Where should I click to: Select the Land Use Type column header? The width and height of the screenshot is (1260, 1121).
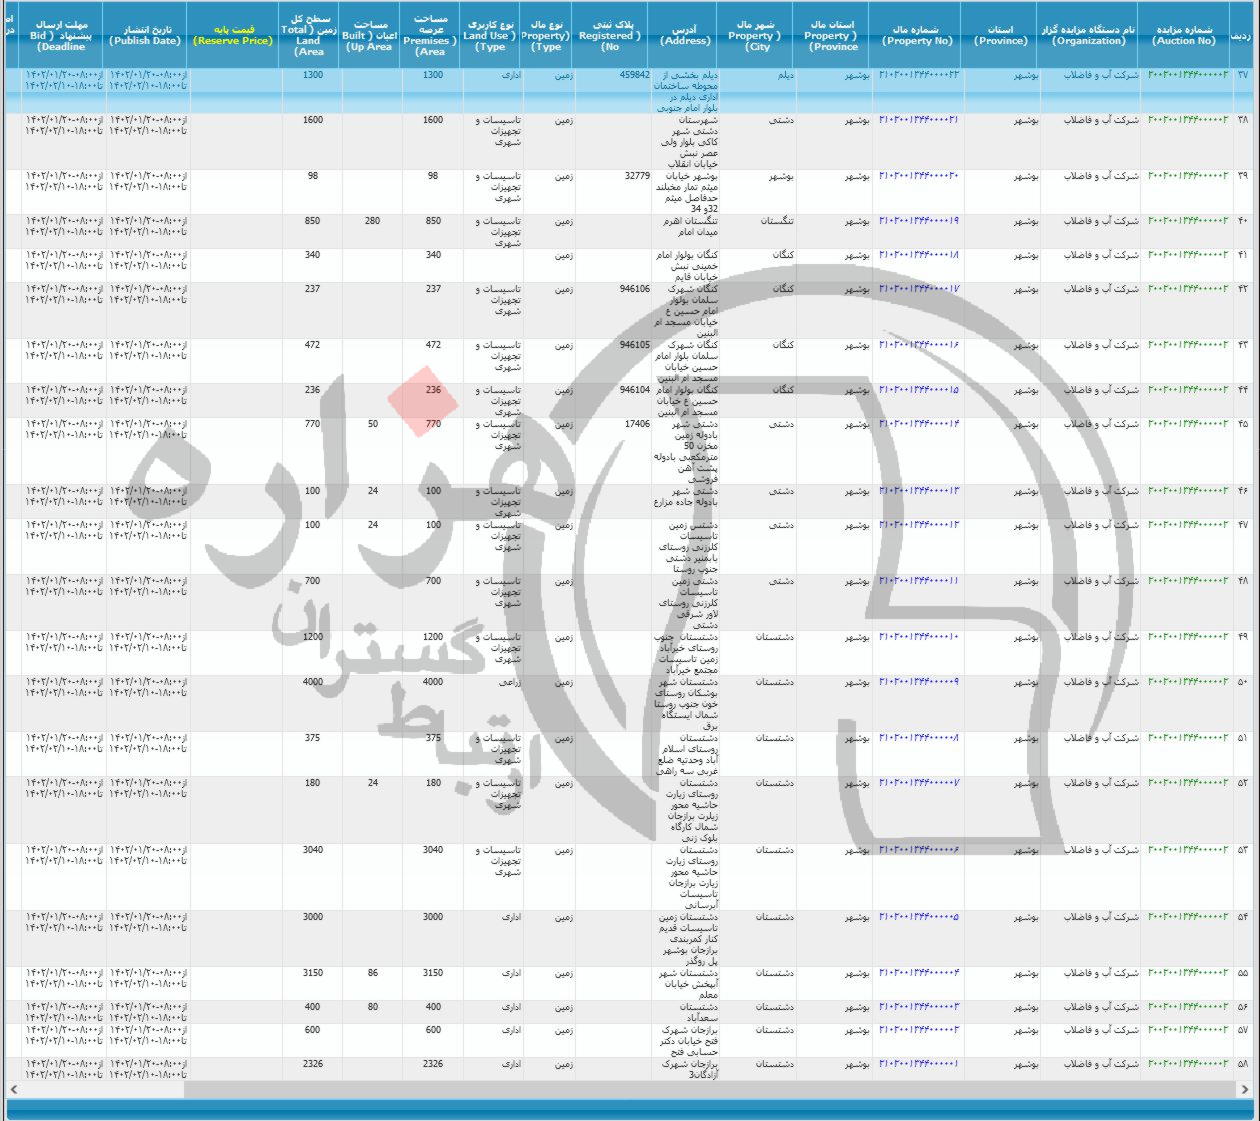click(489, 35)
